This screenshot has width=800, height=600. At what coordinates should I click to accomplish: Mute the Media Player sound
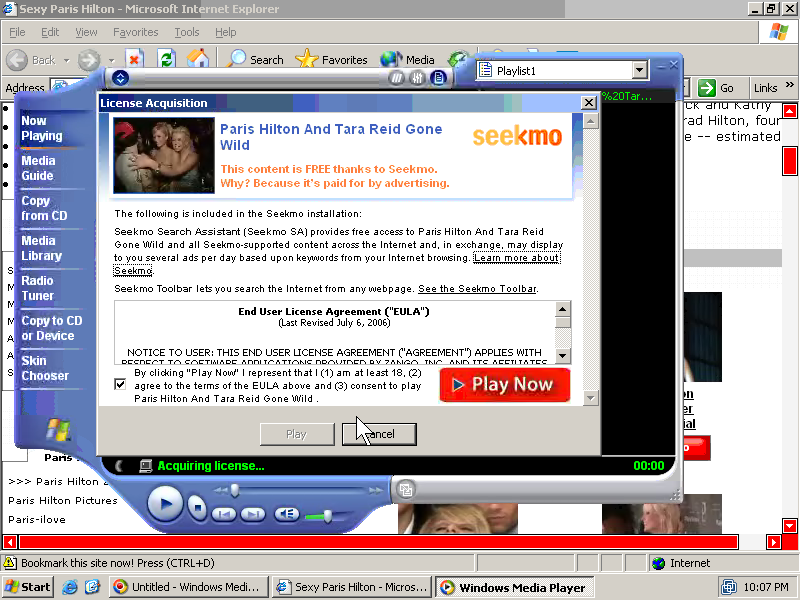pyautogui.click(x=287, y=514)
